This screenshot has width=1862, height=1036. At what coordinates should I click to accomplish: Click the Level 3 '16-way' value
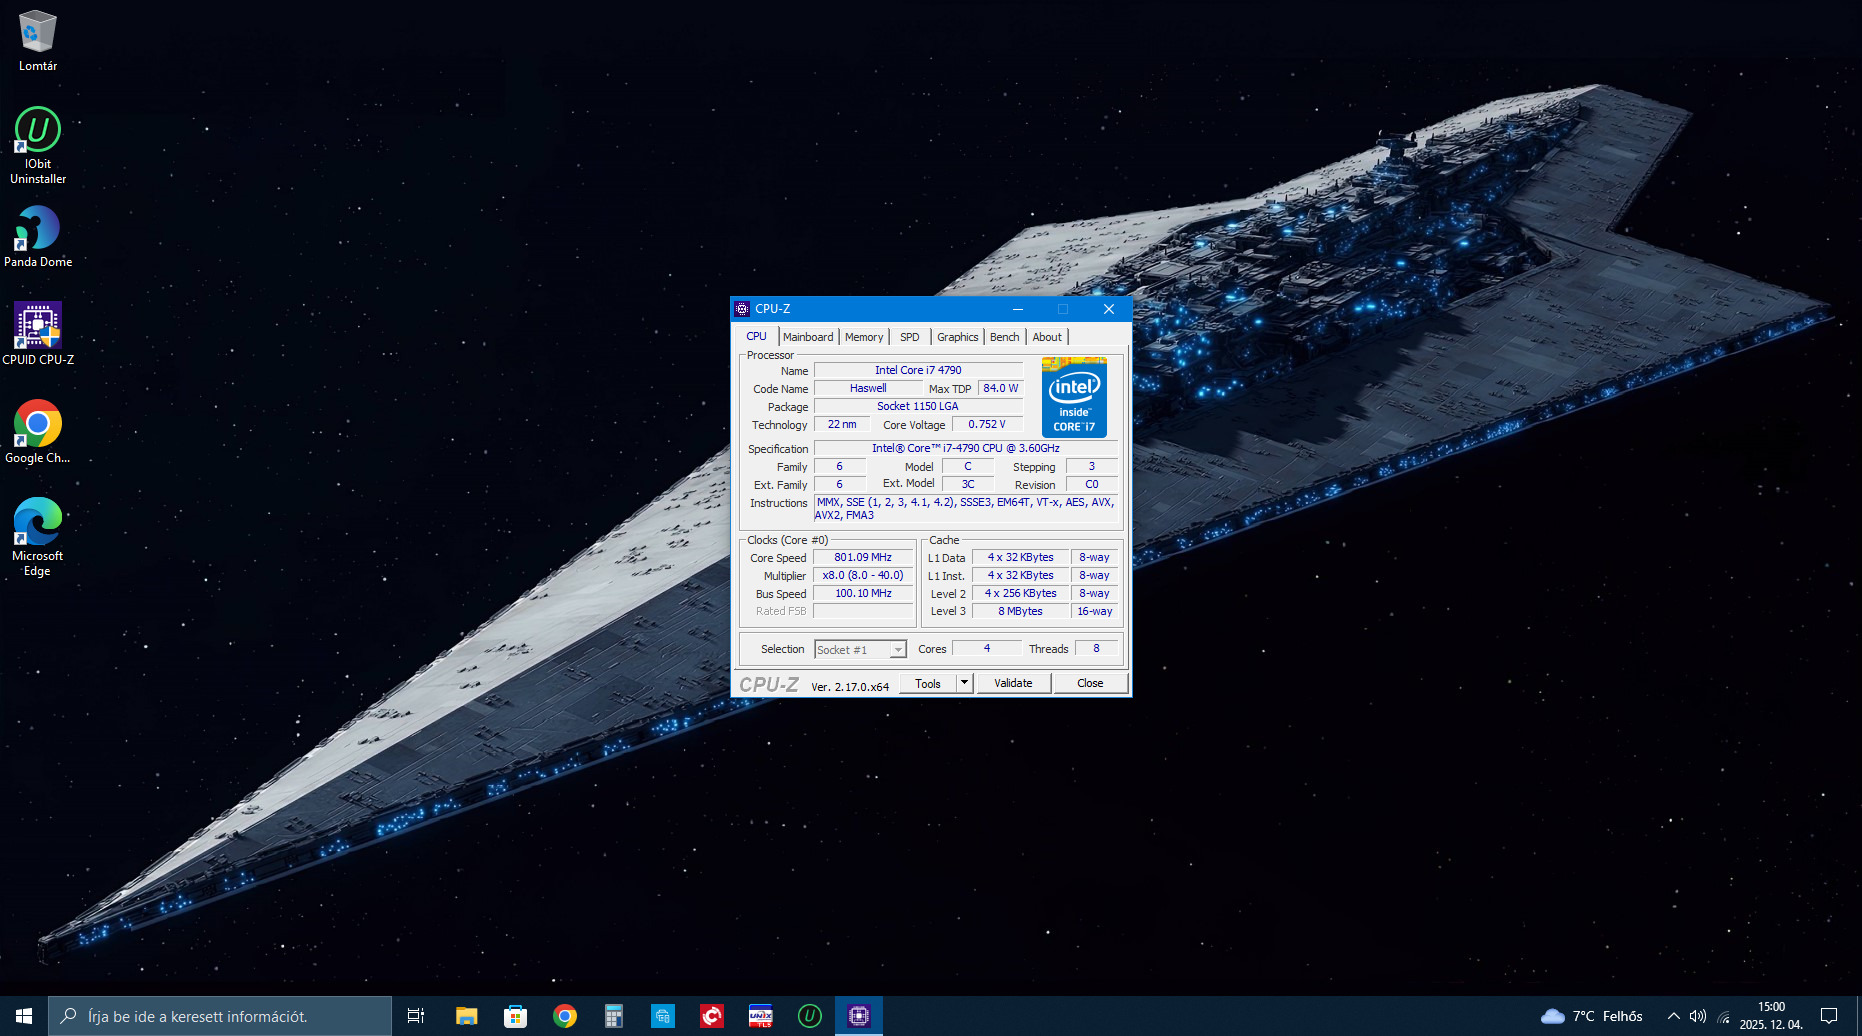(1095, 611)
